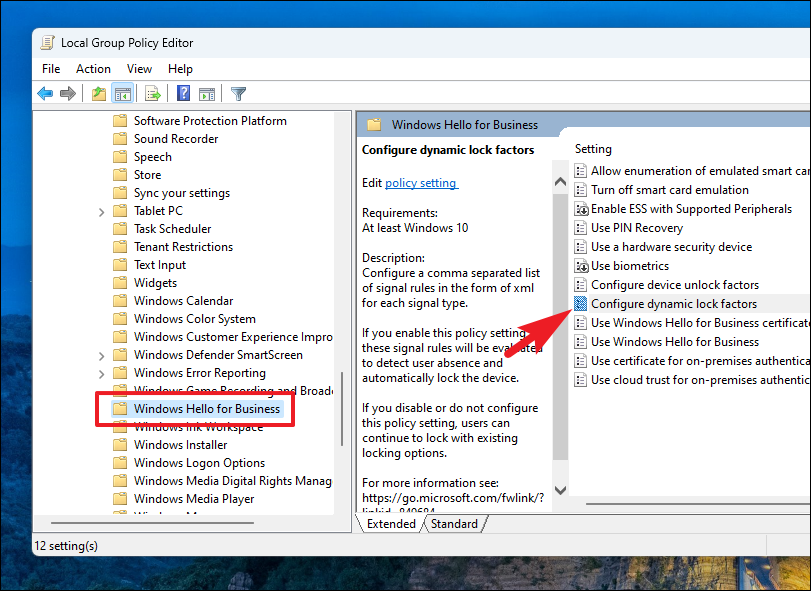Image resolution: width=811 pixels, height=591 pixels.
Task: Select Windows Media Digital Rights Management folder
Action: point(232,481)
